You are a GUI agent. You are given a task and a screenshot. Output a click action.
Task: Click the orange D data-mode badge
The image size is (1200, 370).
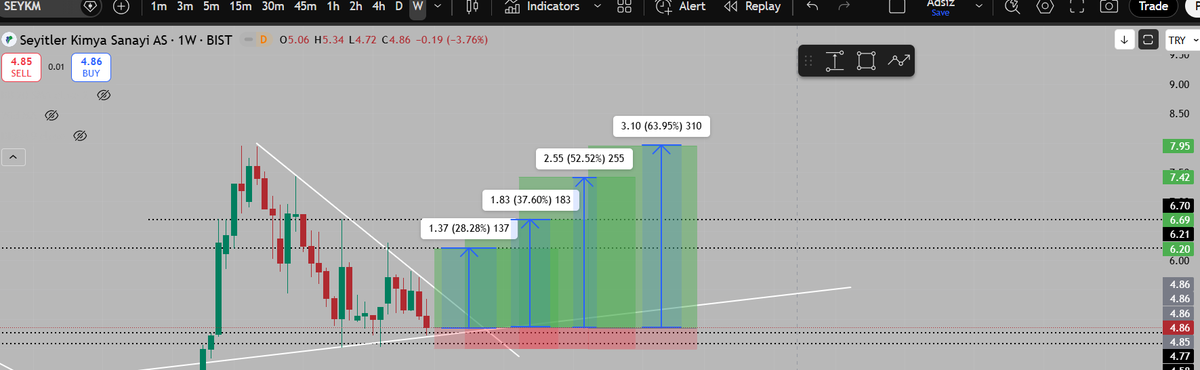[x=264, y=40]
